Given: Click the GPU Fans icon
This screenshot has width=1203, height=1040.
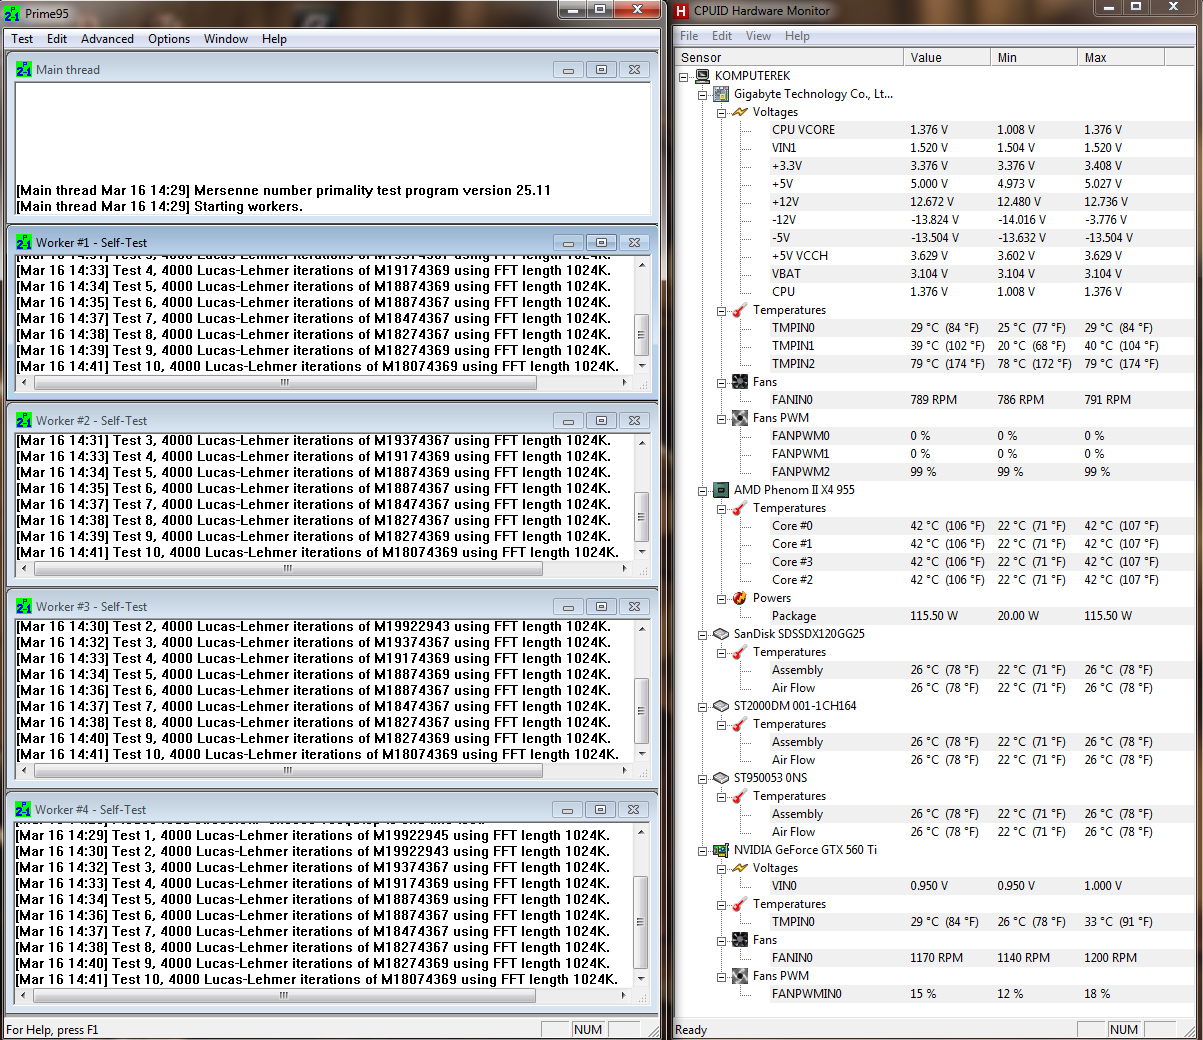Looking at the screenshot, I should pos(740,940).
